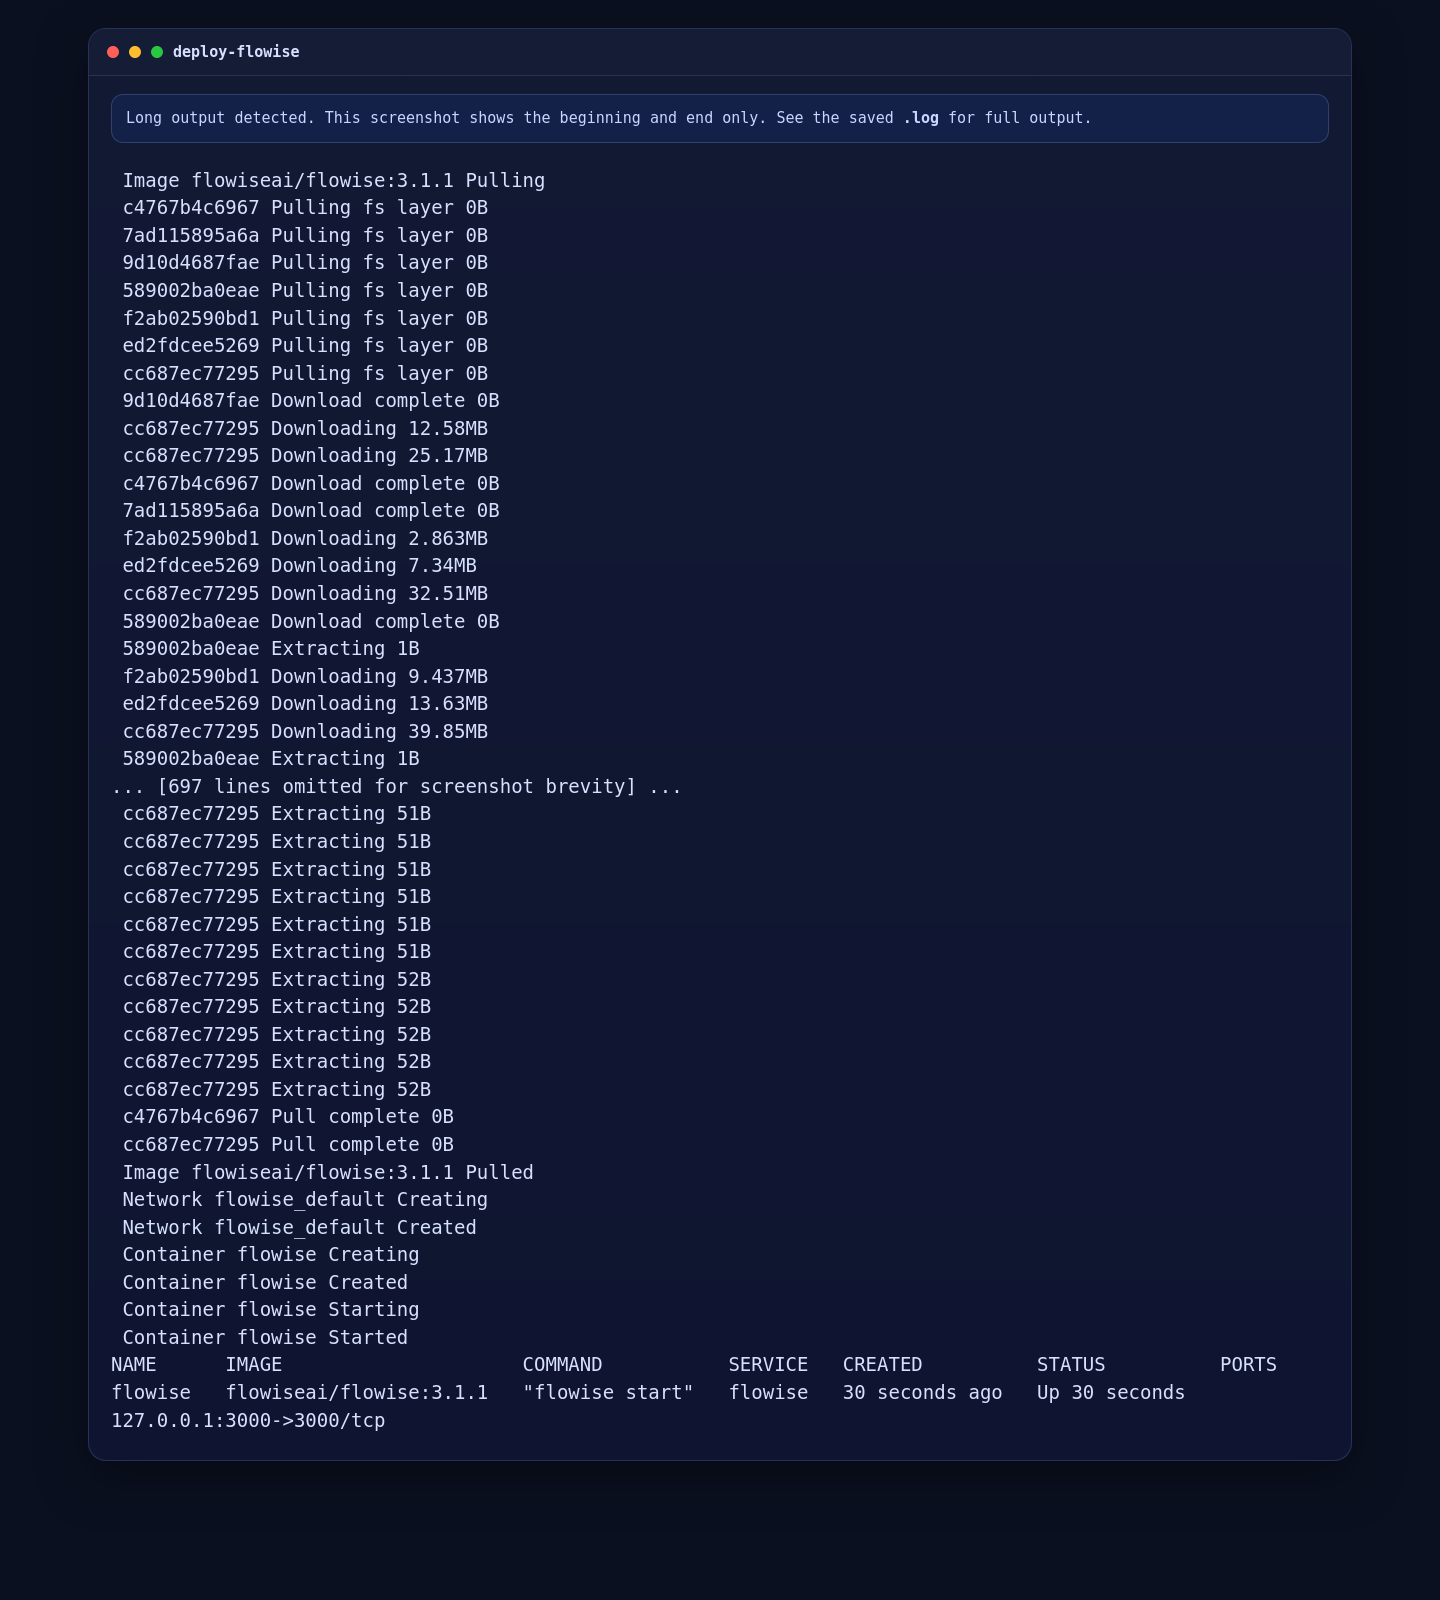The height and width of the screenshot is (1600, 1440).
Task: Click the 'Up 30 seconds' status value
Action: [x=1111, y=1393]
